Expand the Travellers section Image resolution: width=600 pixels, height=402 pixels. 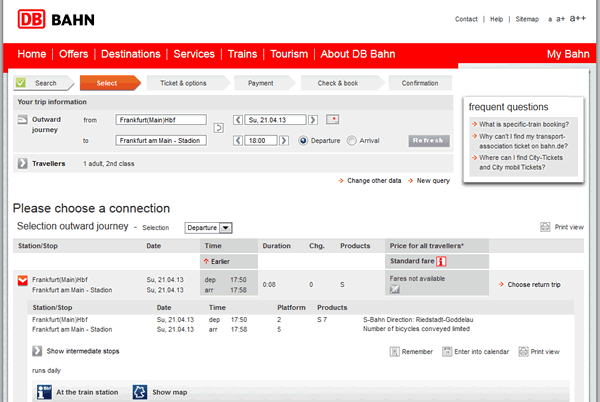(x=23, y=163)
